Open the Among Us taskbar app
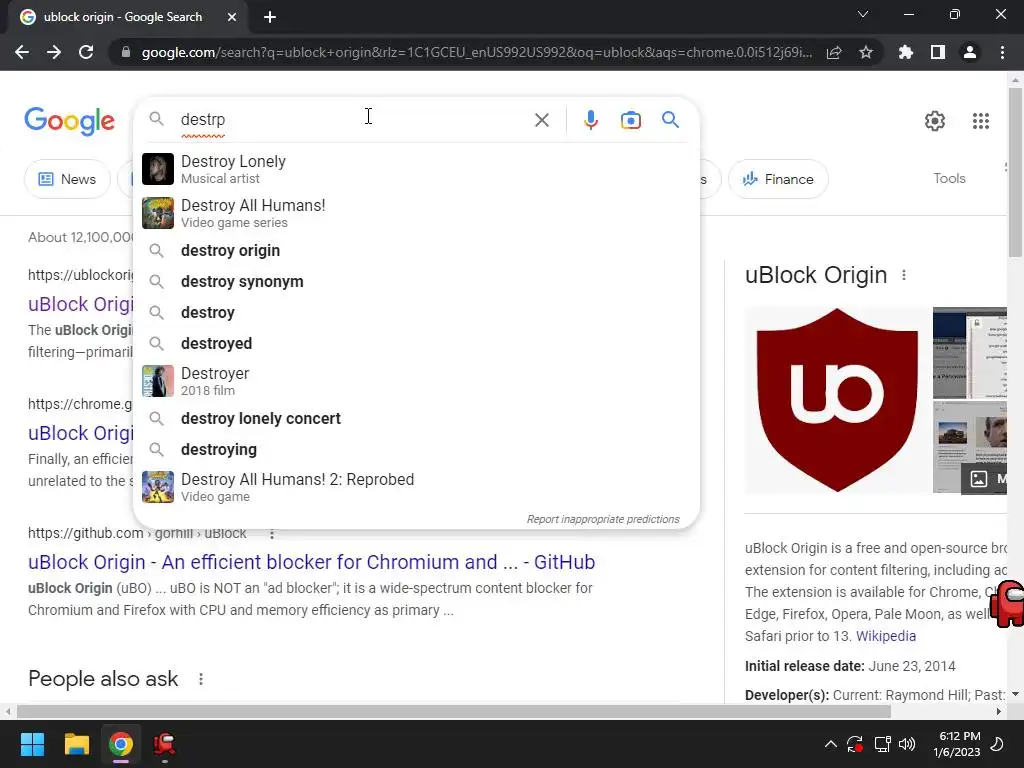This screenshot has height=768, width=1024. pos(165,744)
